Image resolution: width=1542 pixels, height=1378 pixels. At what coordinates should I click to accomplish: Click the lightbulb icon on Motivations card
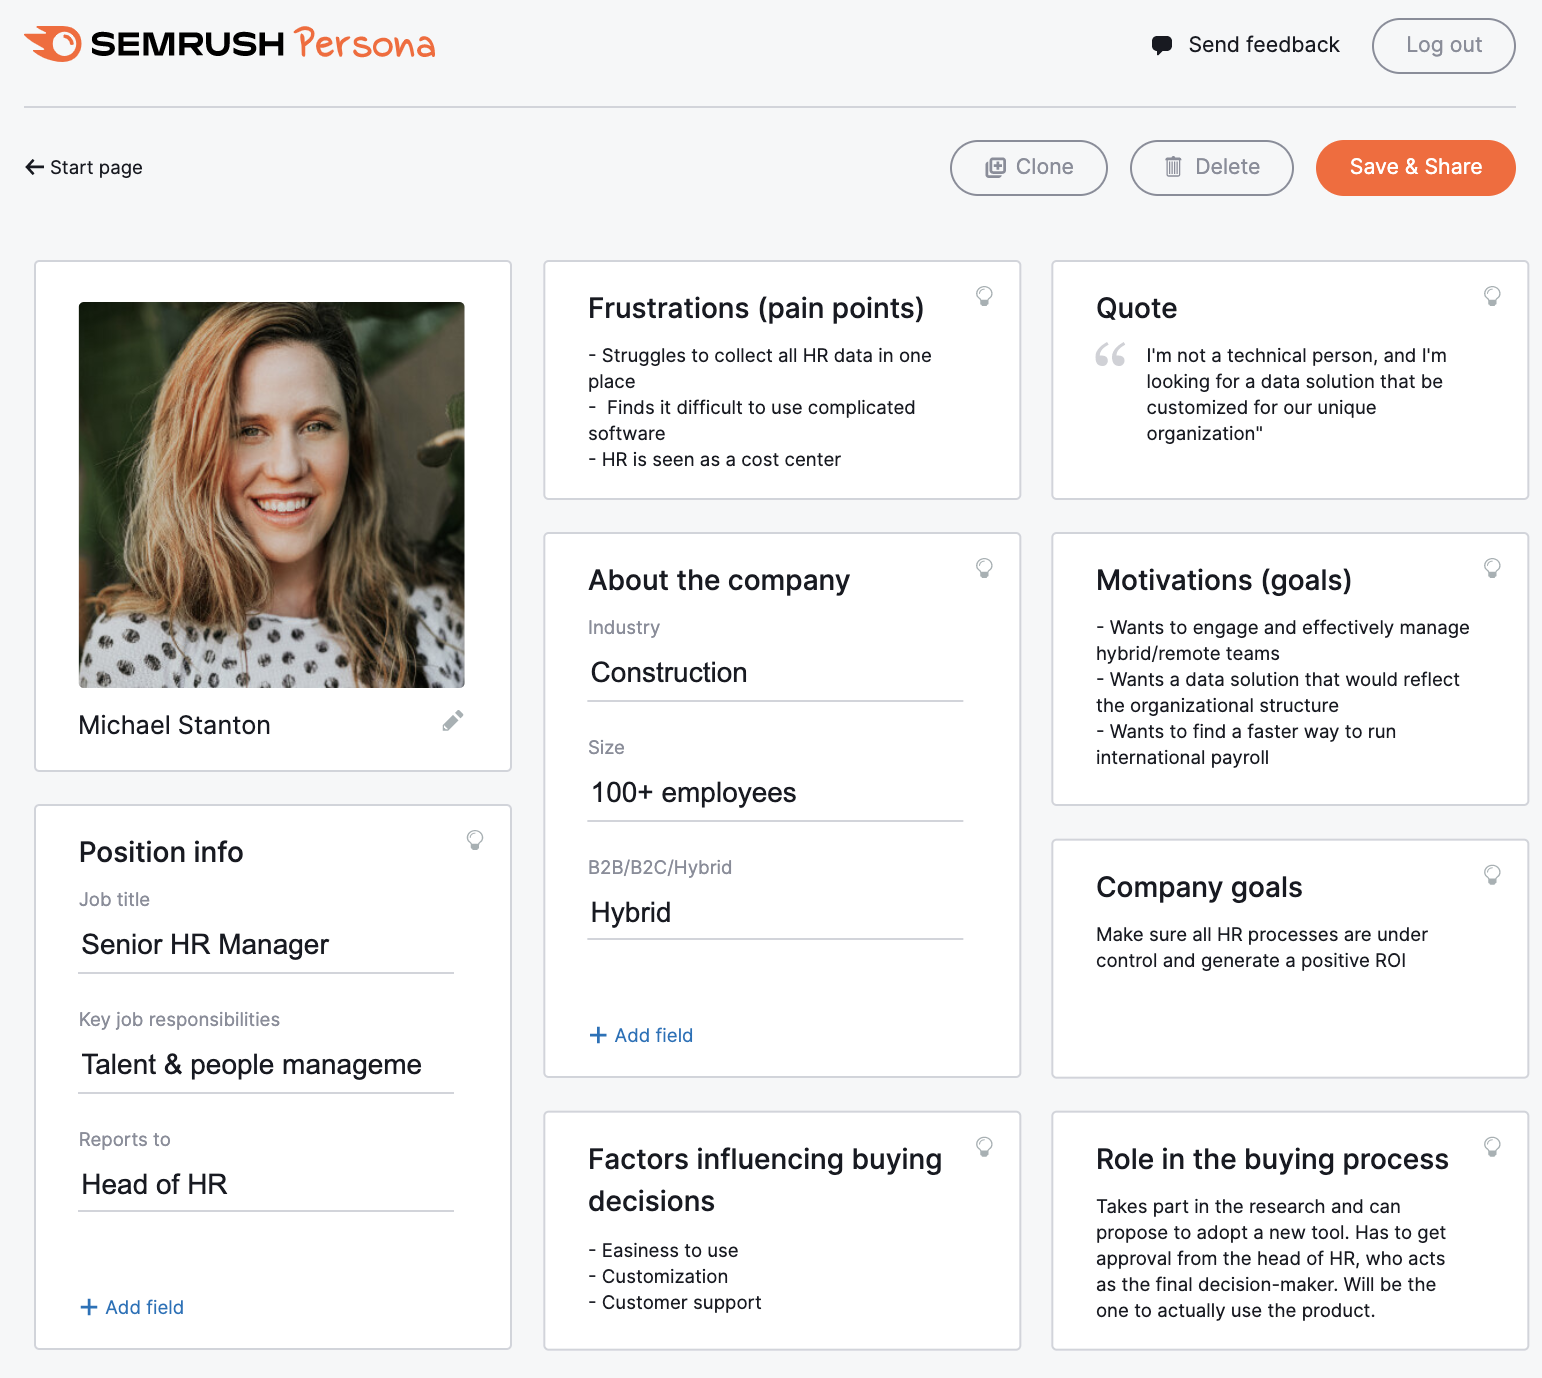[x=1492, y=568]
